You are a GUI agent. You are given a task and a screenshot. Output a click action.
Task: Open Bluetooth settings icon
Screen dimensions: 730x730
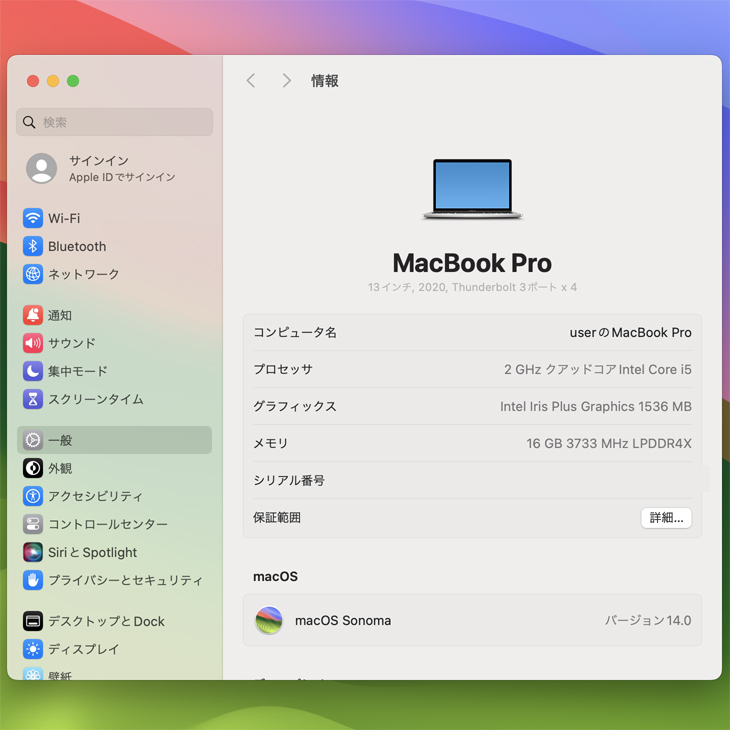[33, 246]
